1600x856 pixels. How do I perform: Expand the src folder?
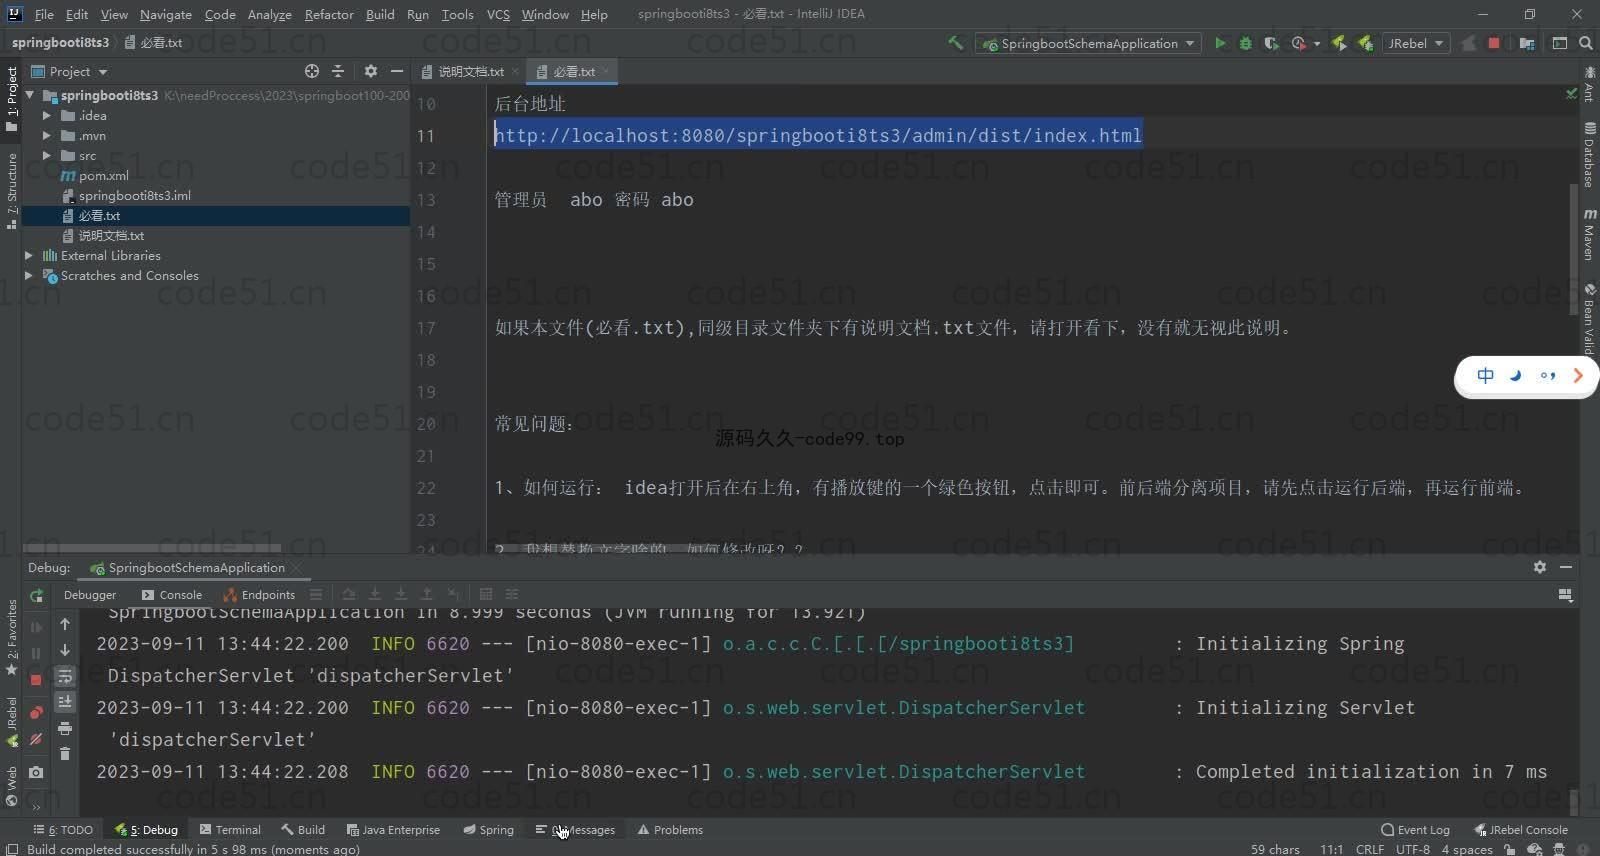[x=47, y=155]
